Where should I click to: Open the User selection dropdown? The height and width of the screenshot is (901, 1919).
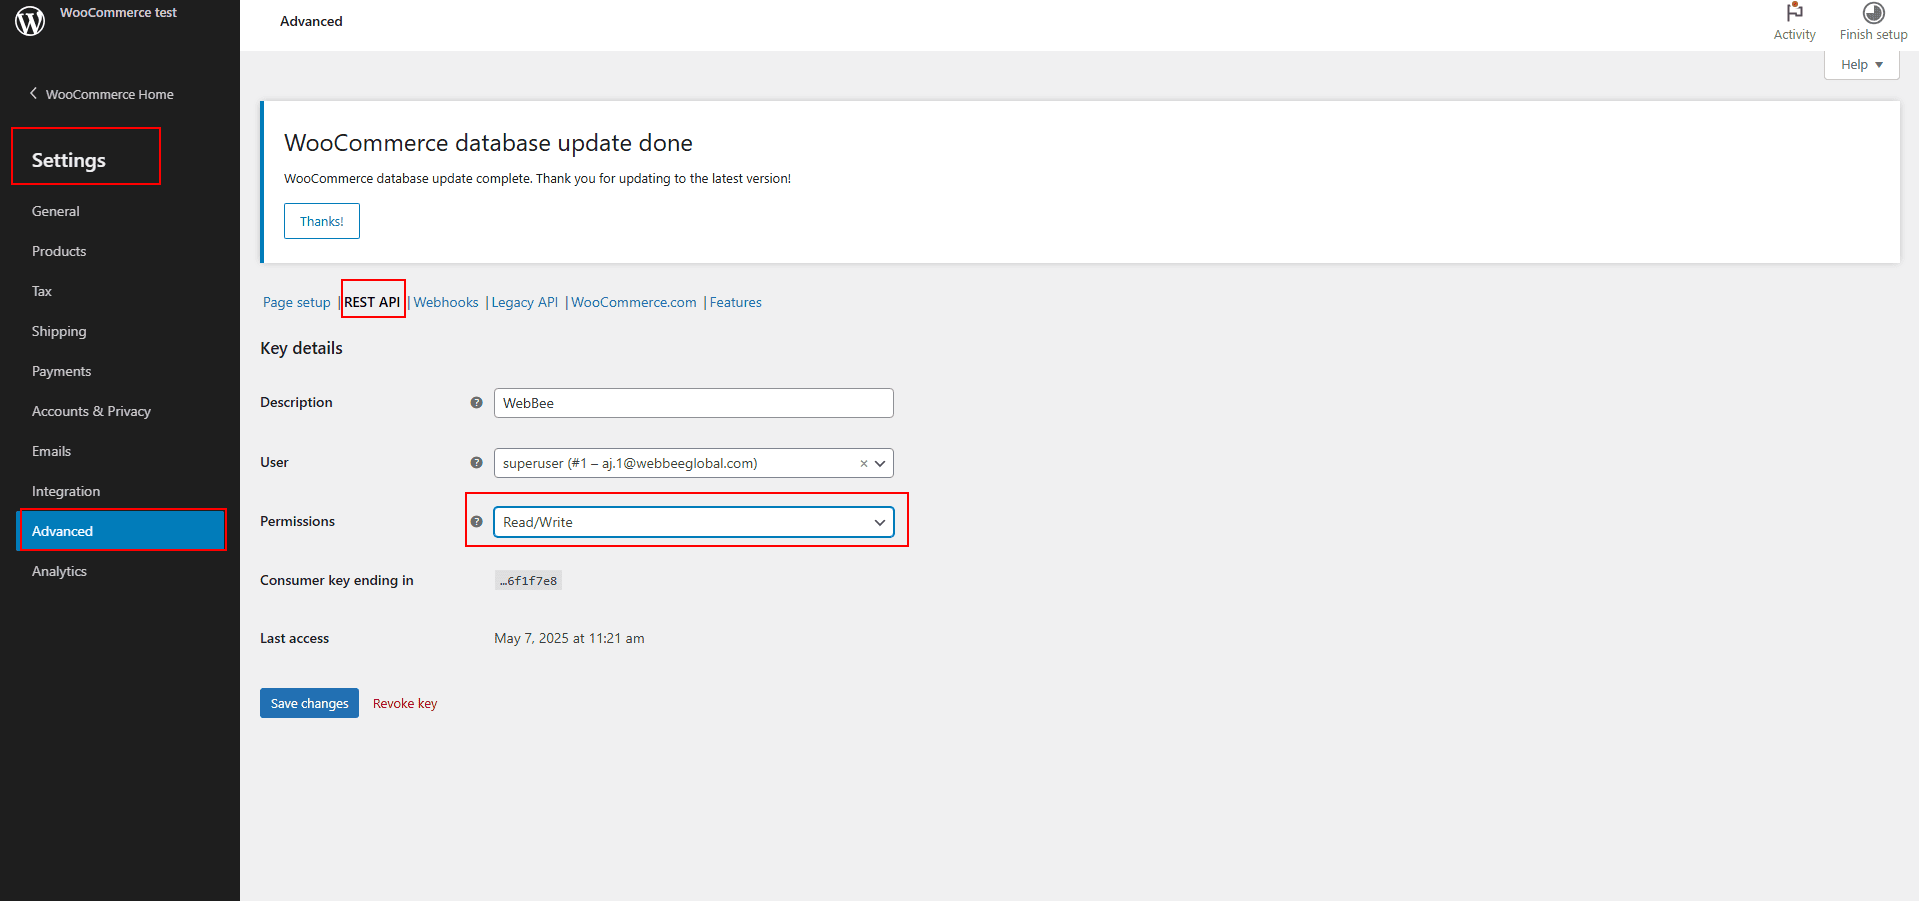675,463
